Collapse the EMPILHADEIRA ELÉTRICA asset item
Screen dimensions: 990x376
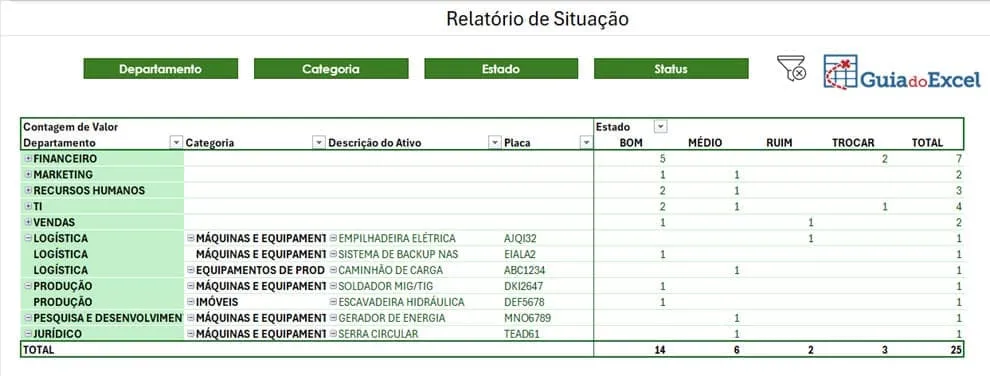[x=333, y=238]
